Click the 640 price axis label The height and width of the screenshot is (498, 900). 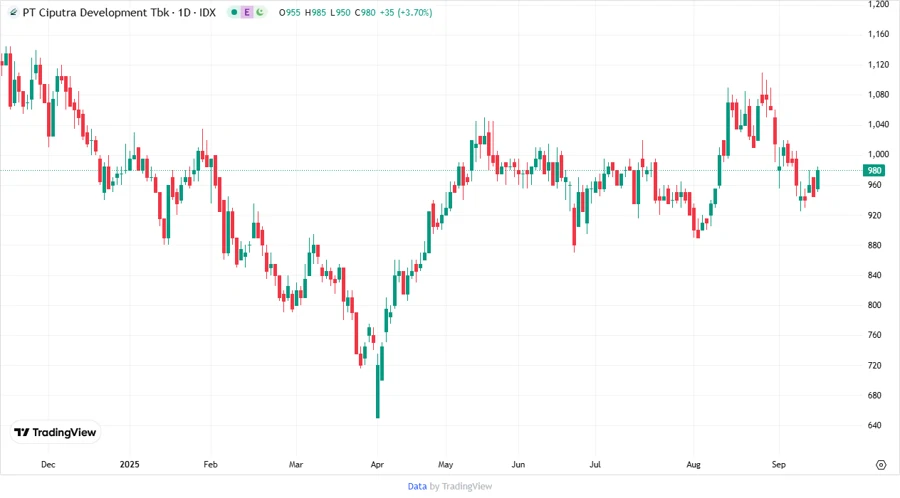click(874, 425)
